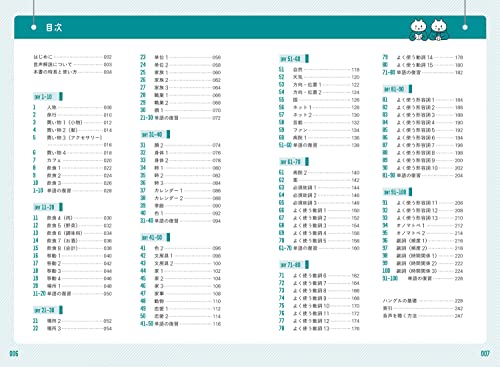Select the DAY 31-40 section label
Image resolution: width=500 pixels, height=367 pixels.
156,134
